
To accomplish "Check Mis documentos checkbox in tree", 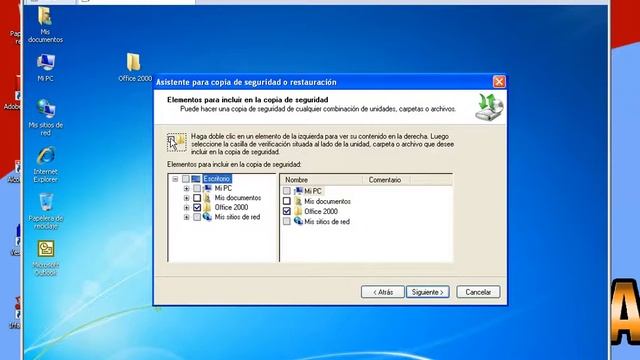I will (x=197, y=198).
